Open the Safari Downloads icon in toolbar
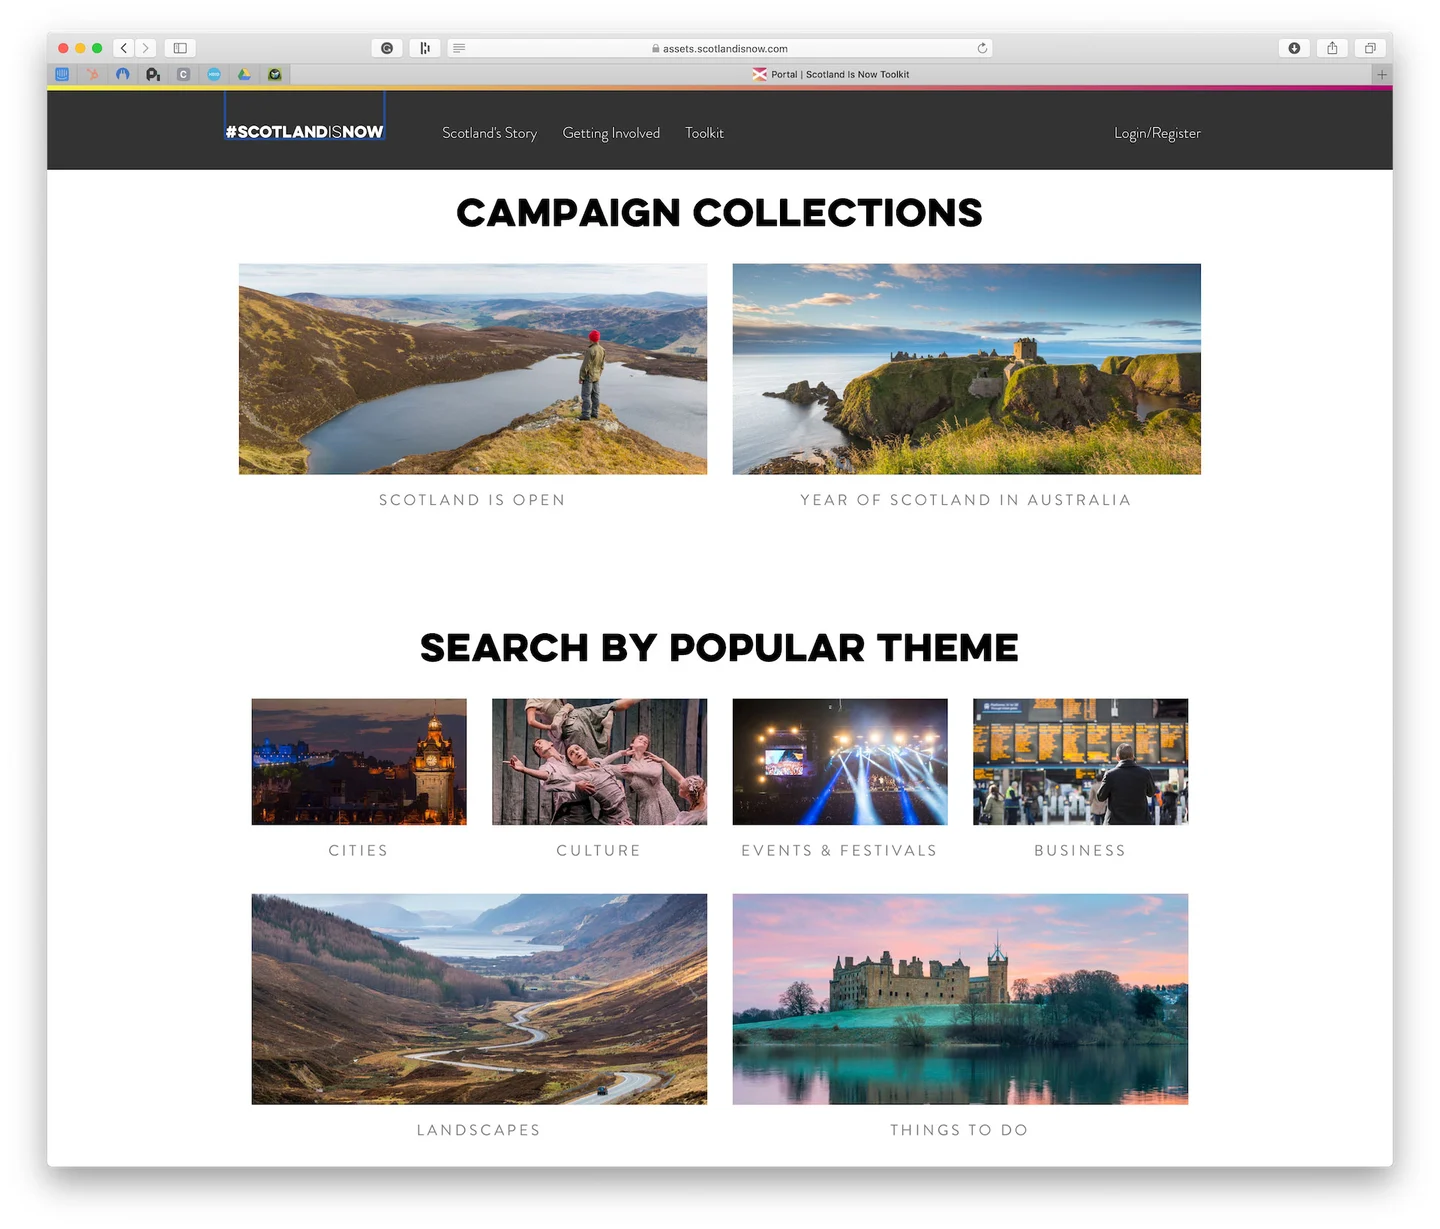Screen dimensions: 1440x1229 (1294, 47)
